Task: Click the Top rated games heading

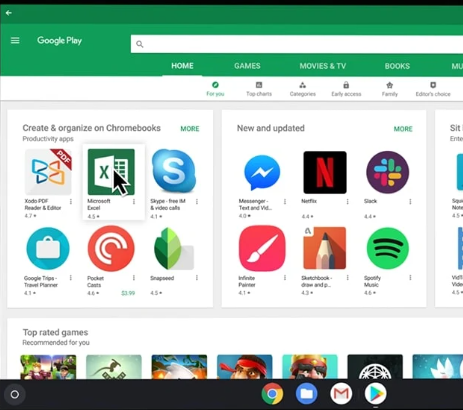Action: click(55, 332)
